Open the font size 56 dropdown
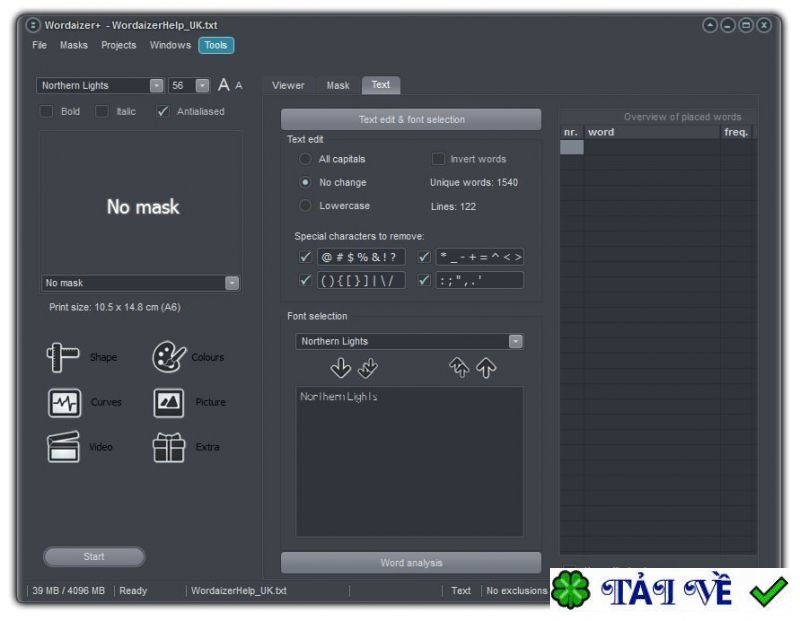Viewport: 800px width, 621px height. tap(202, 85)
